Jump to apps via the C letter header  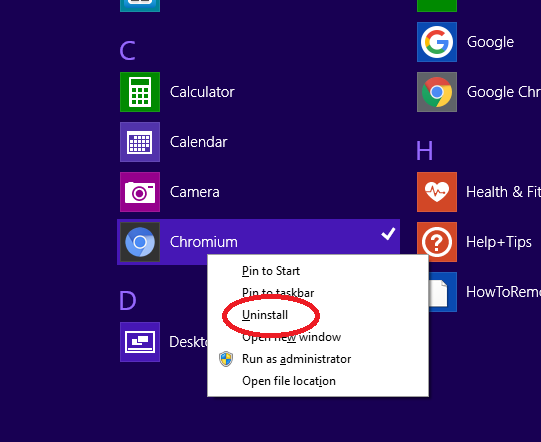pyautogui.click(x=127, y=51)
